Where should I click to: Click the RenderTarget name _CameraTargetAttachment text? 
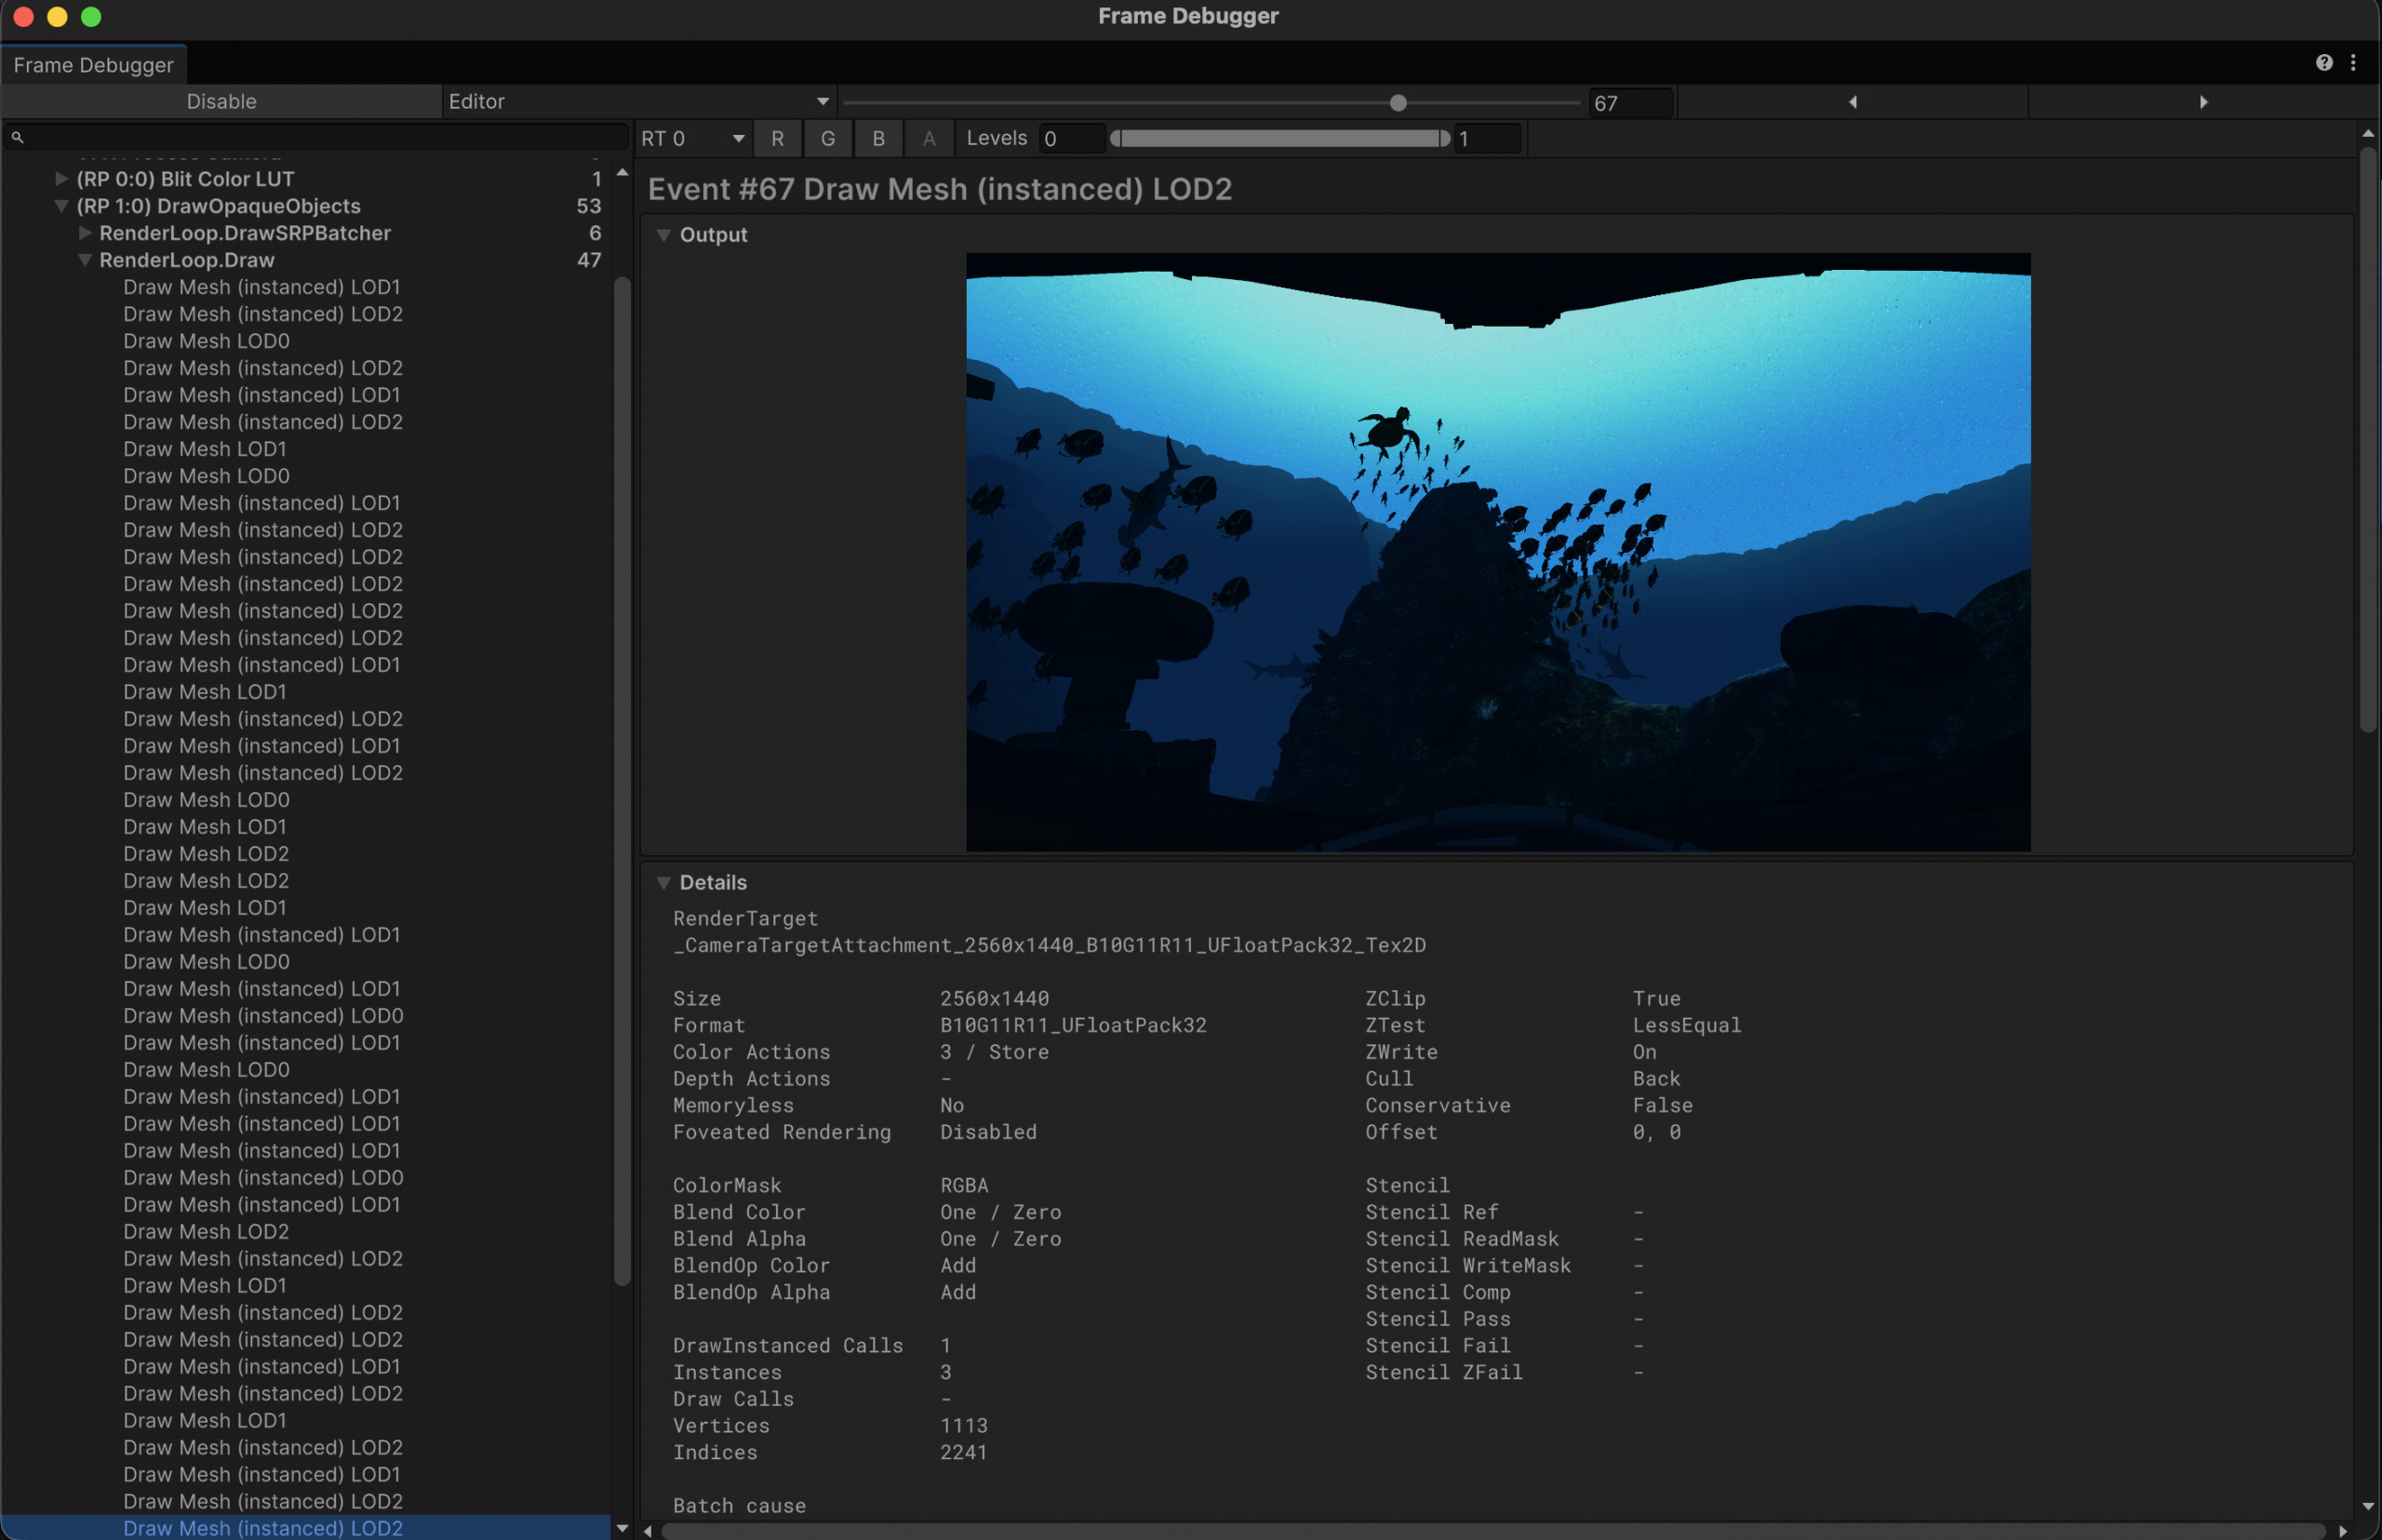pos(1050,945)
